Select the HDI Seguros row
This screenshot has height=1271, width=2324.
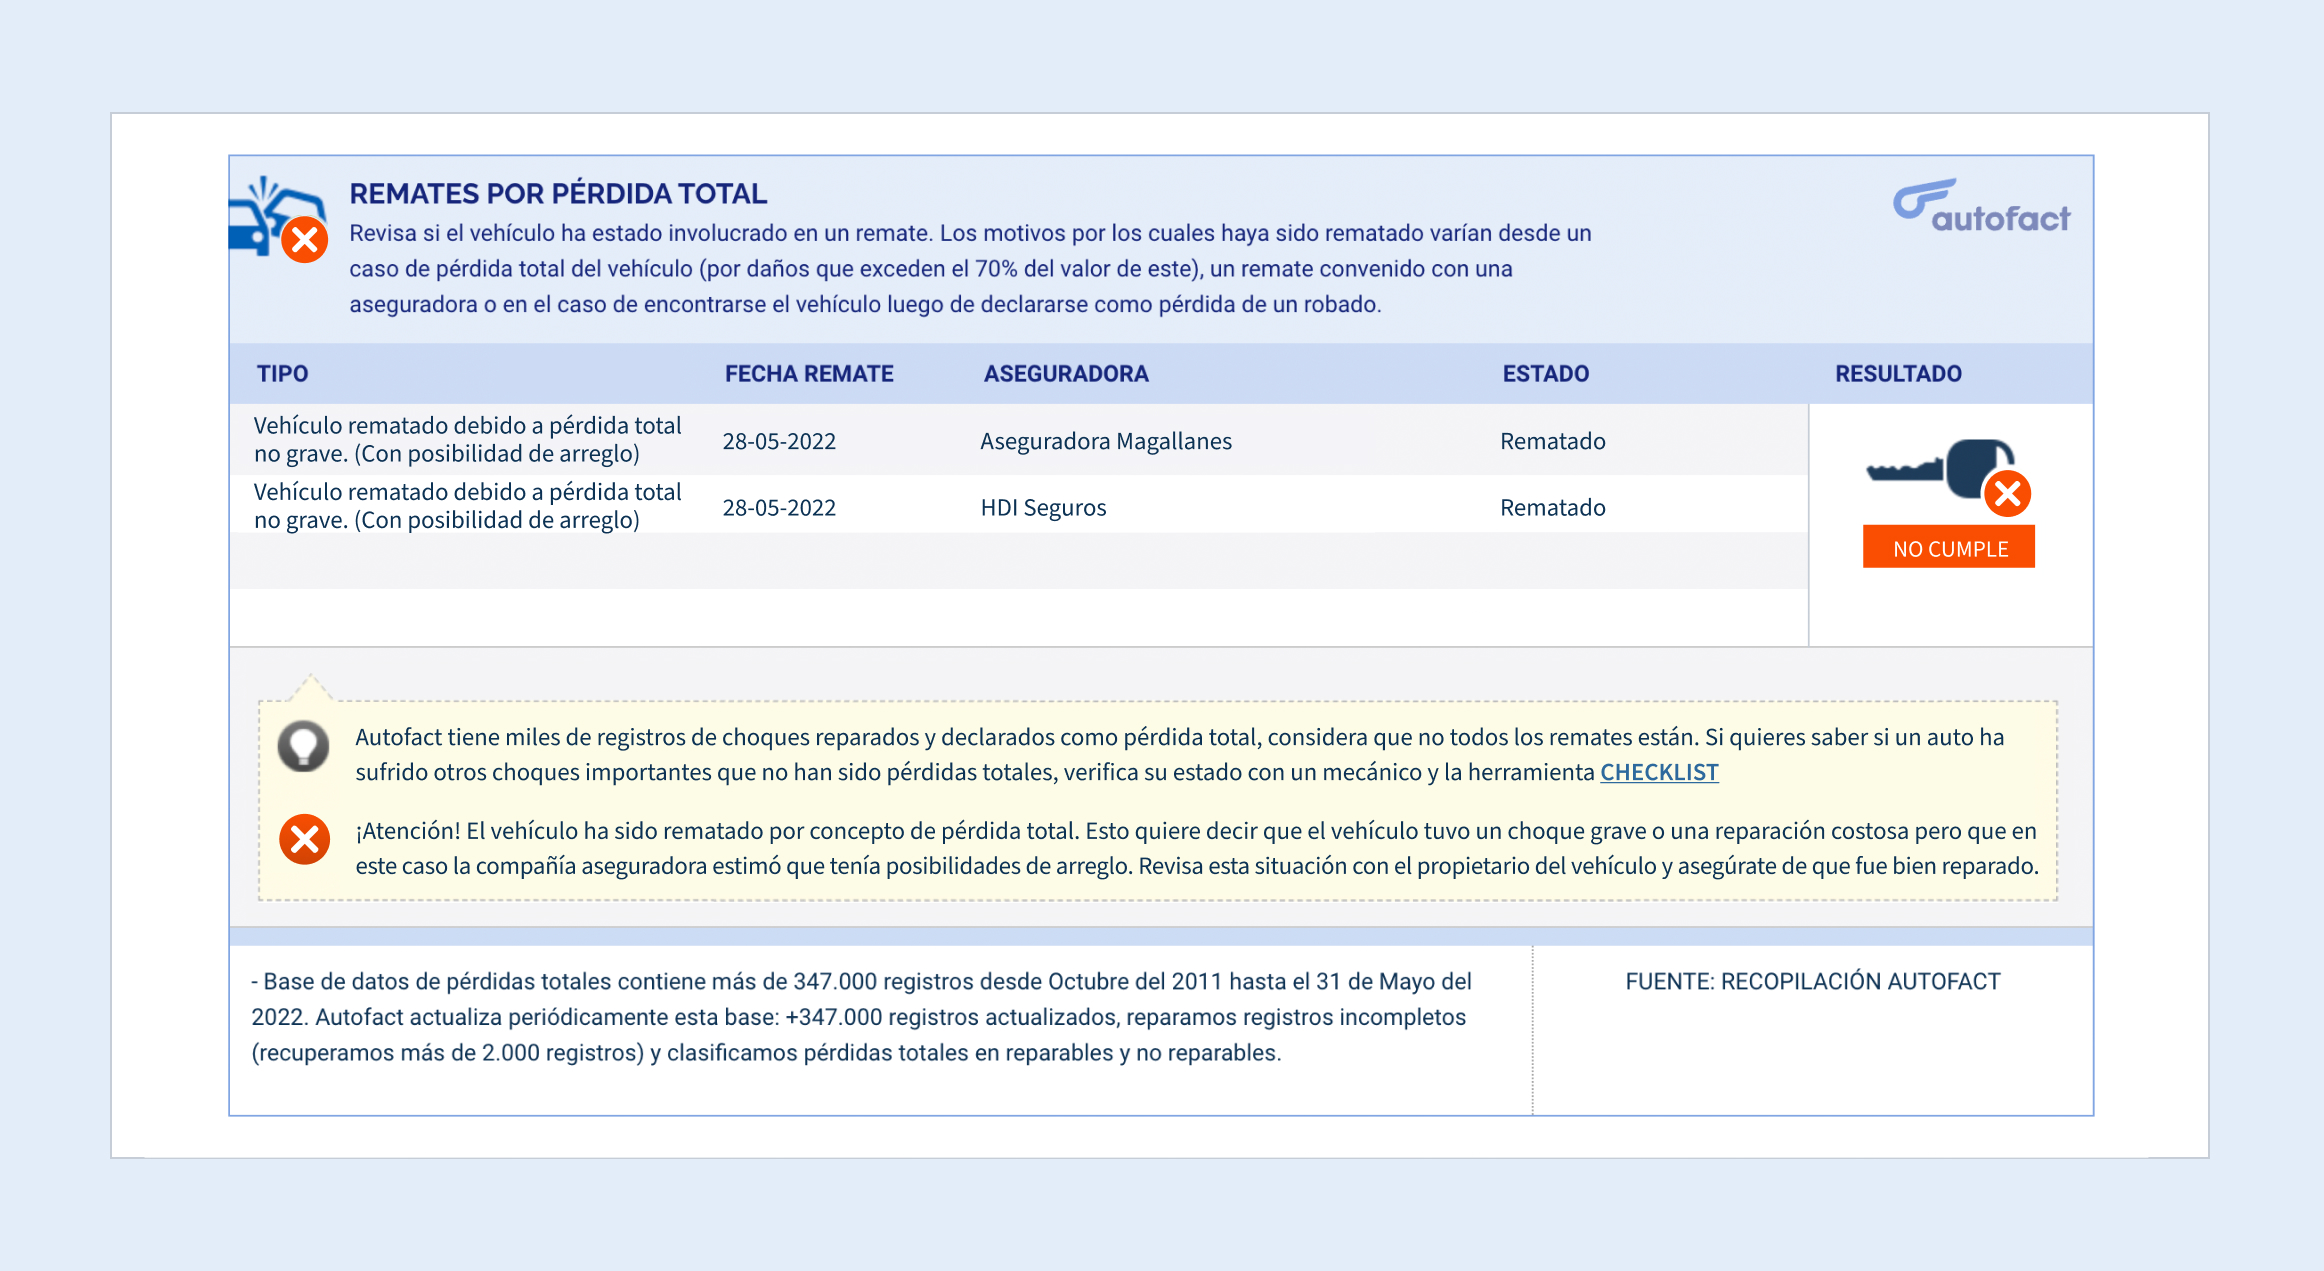point(1043,507)
